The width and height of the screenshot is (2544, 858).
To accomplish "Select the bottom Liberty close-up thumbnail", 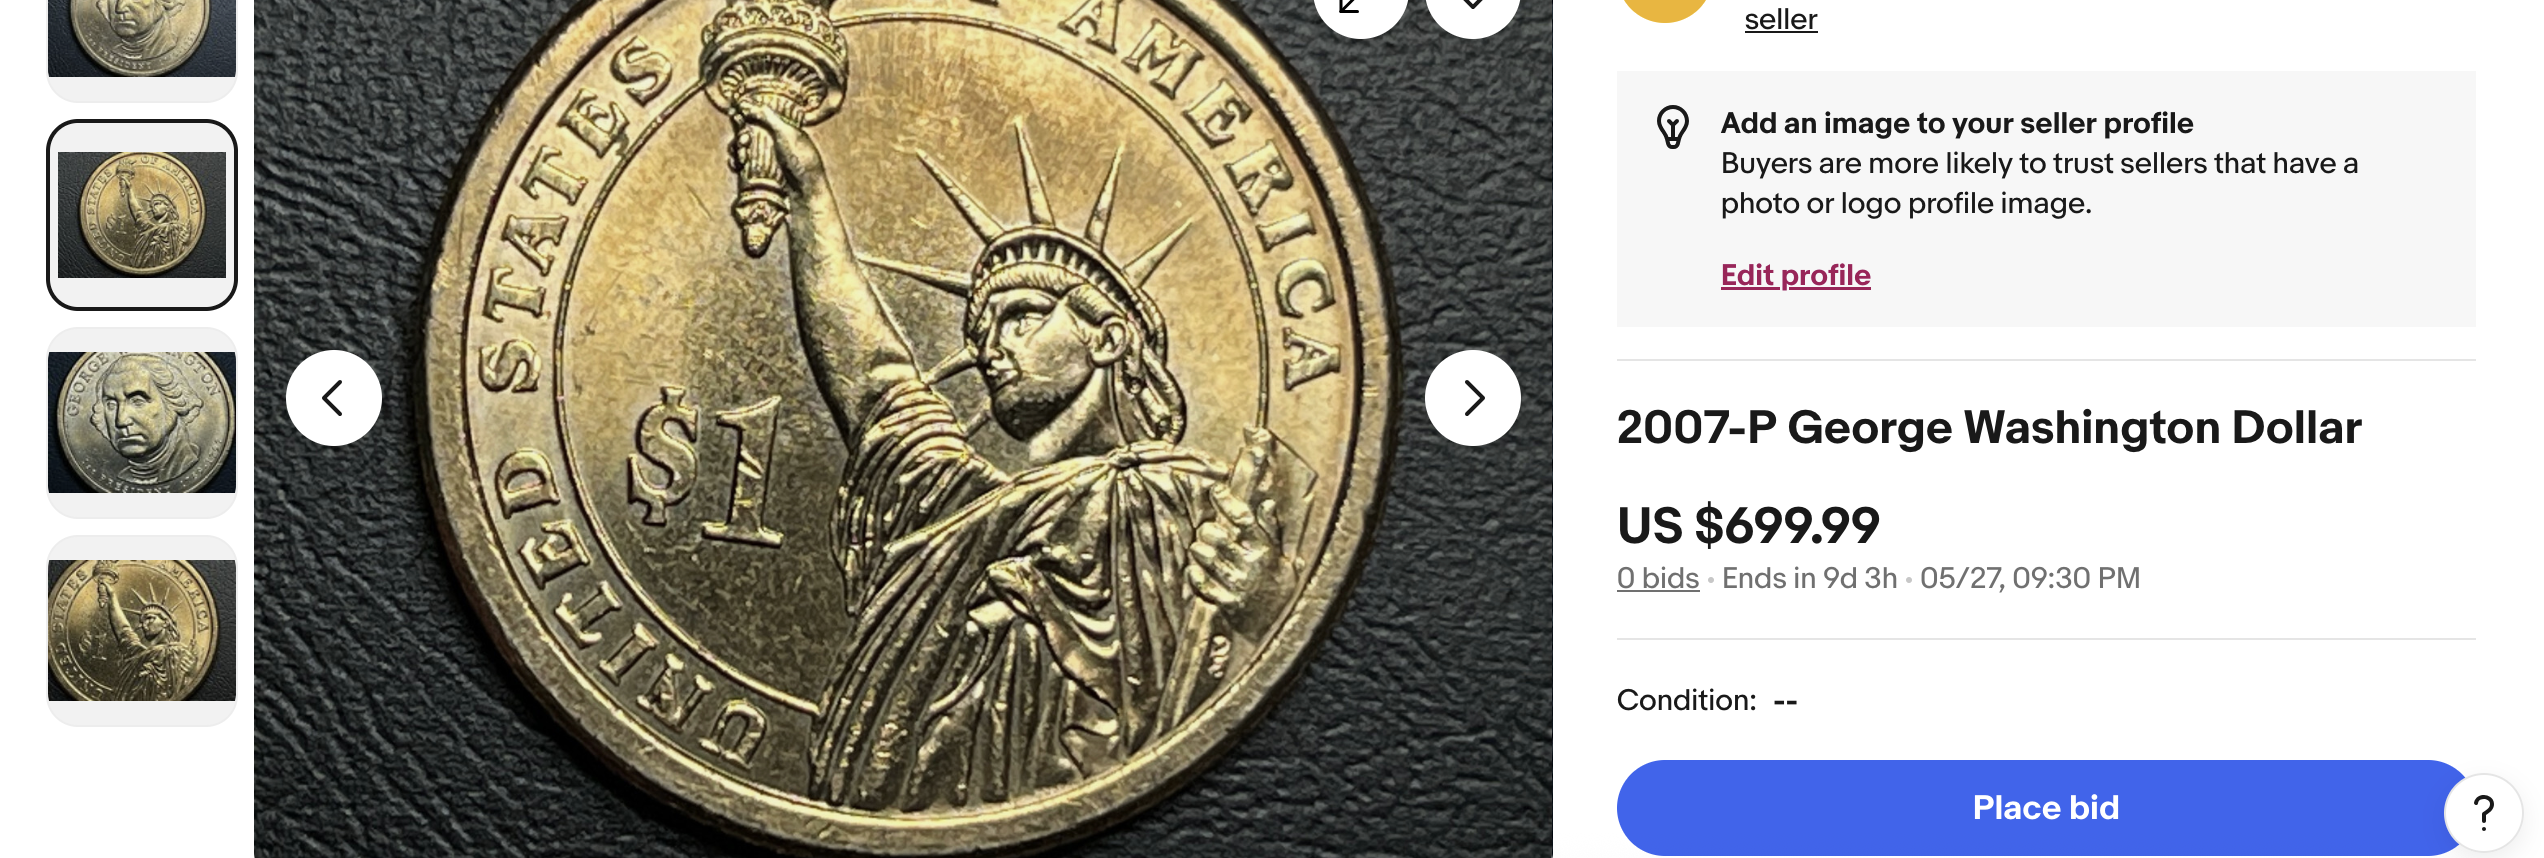I will pos(142,631).
